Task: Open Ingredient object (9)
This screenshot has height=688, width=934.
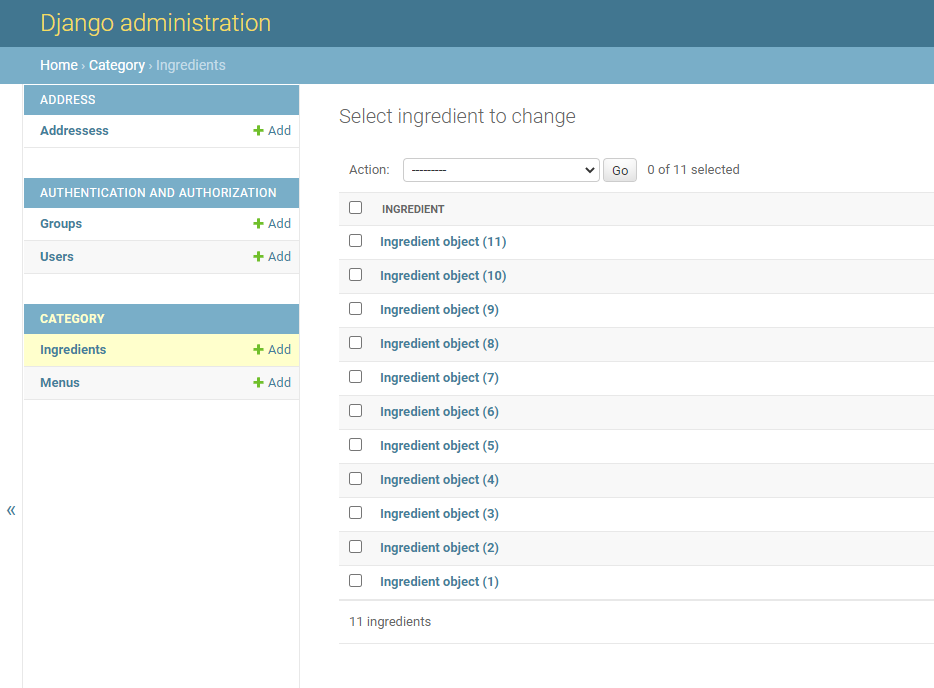Action: point(440,310)
